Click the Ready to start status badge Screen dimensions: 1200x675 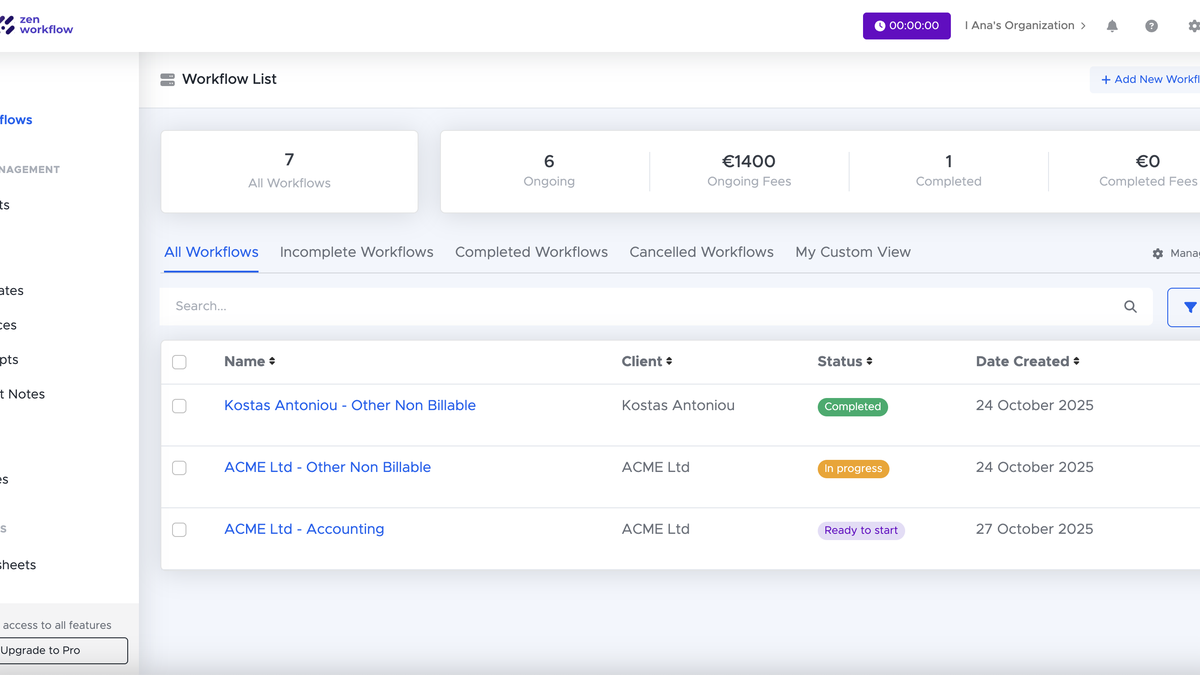pos(861,531)
